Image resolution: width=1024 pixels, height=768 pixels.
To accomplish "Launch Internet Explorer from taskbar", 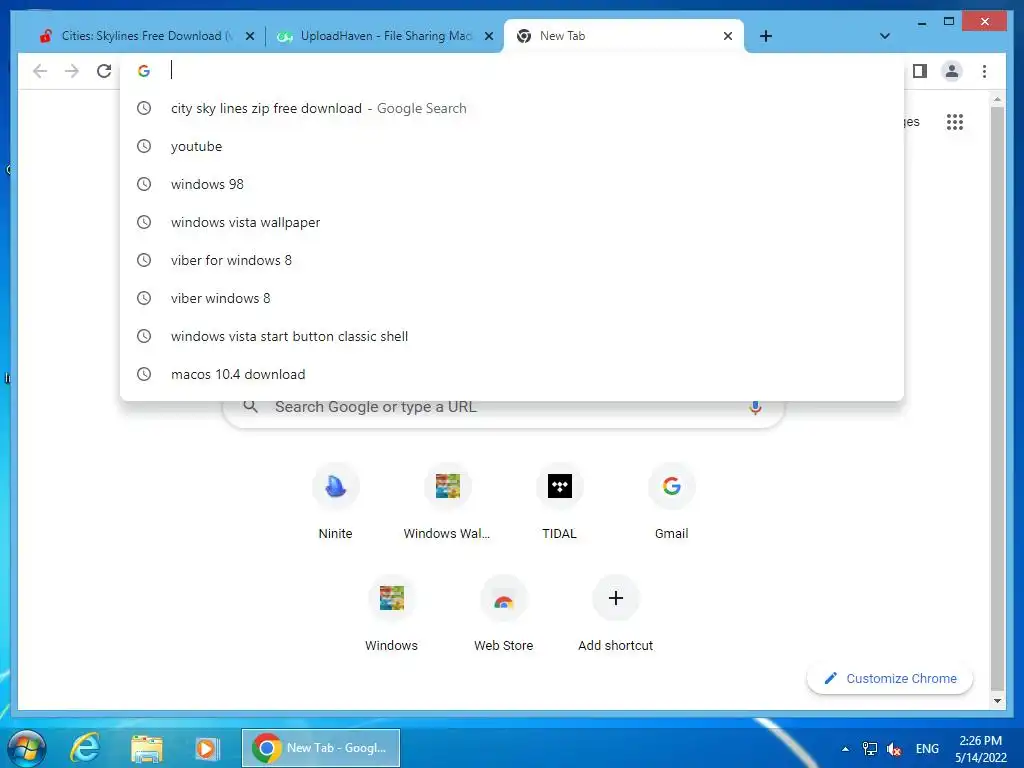I will point(86,748).
